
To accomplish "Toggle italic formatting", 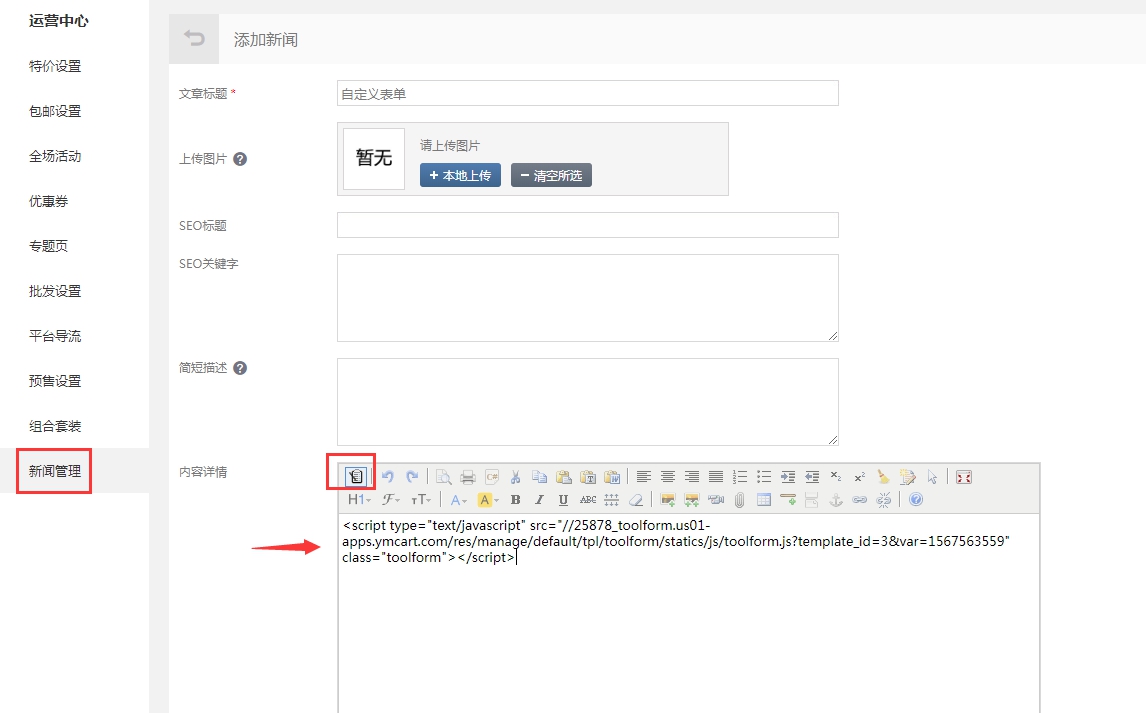I will [x=539, y=500].
